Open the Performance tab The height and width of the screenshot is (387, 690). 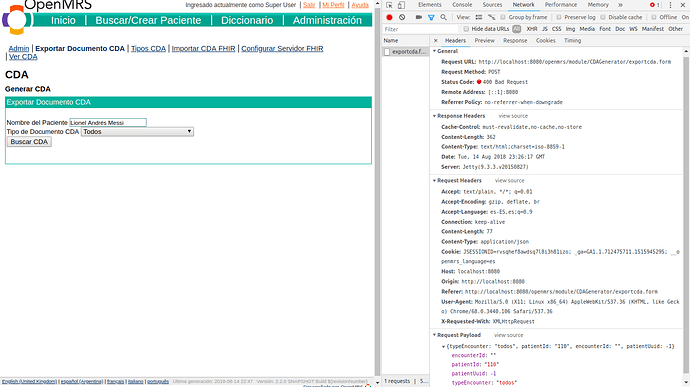561,5
